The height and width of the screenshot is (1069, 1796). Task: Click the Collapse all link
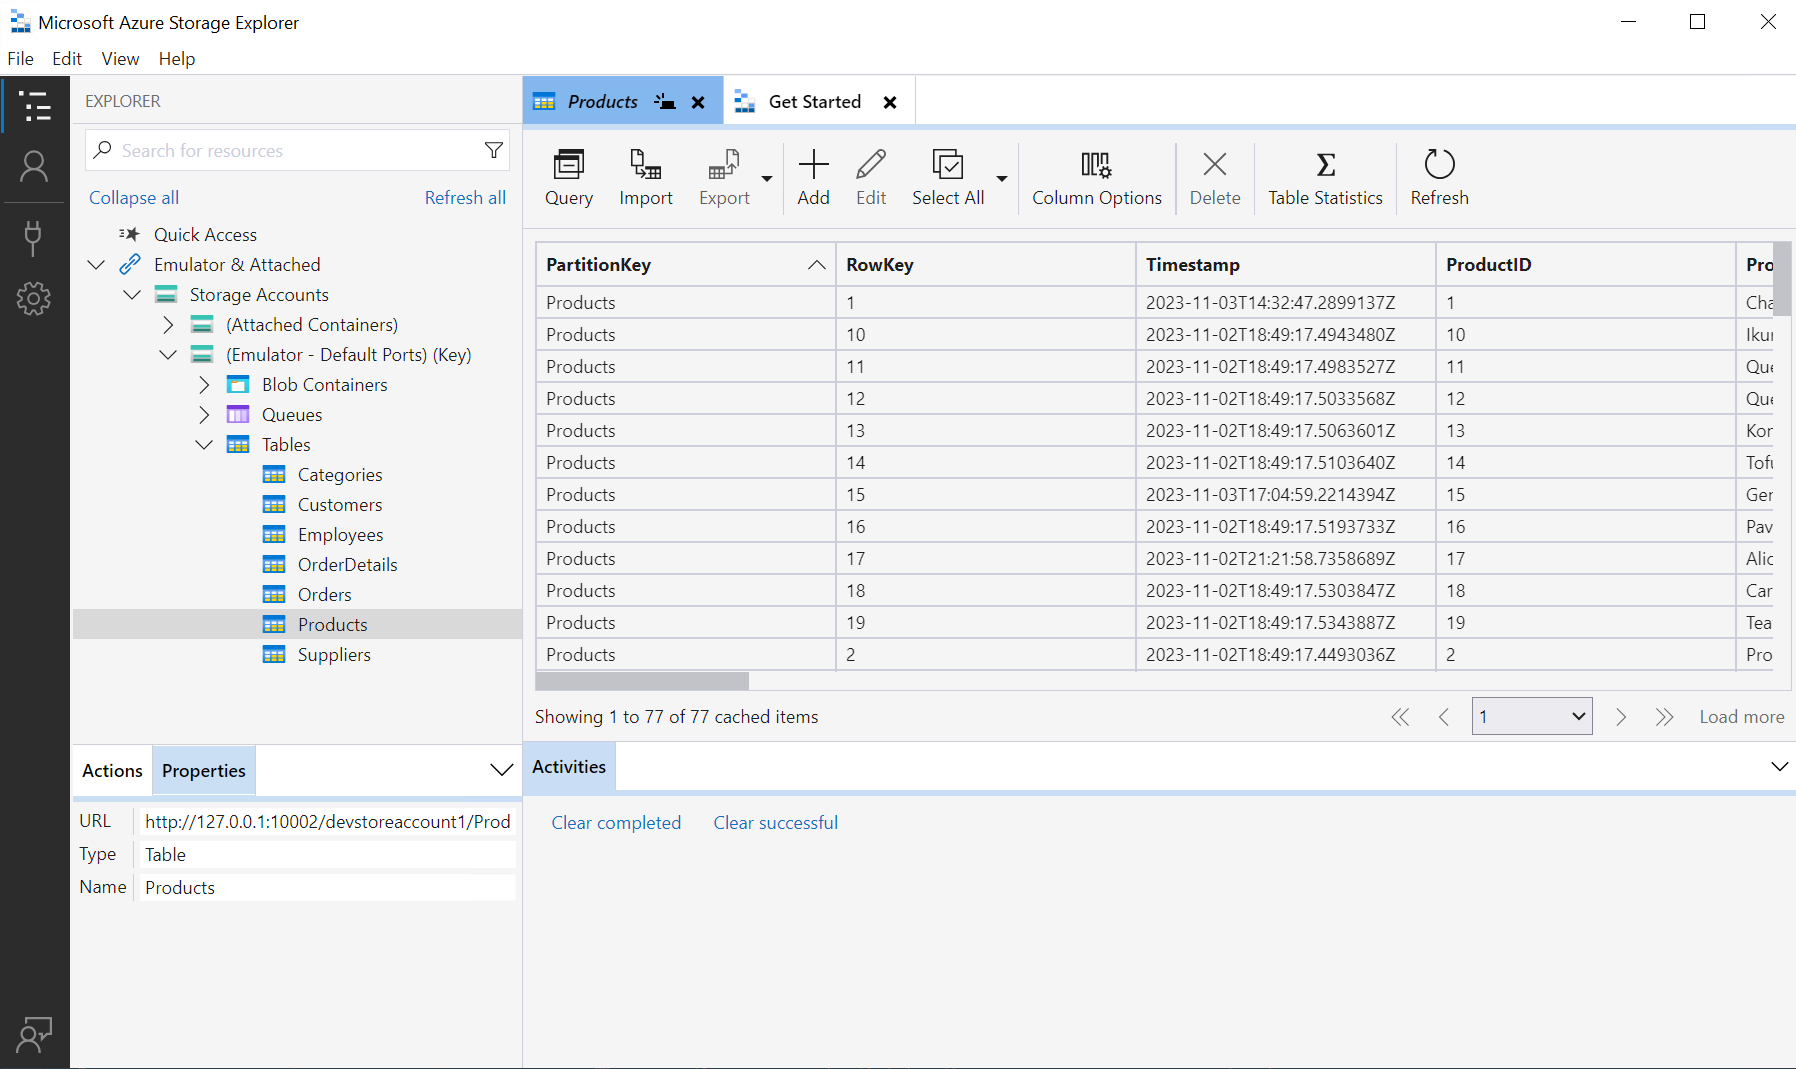tap(134, 198)
